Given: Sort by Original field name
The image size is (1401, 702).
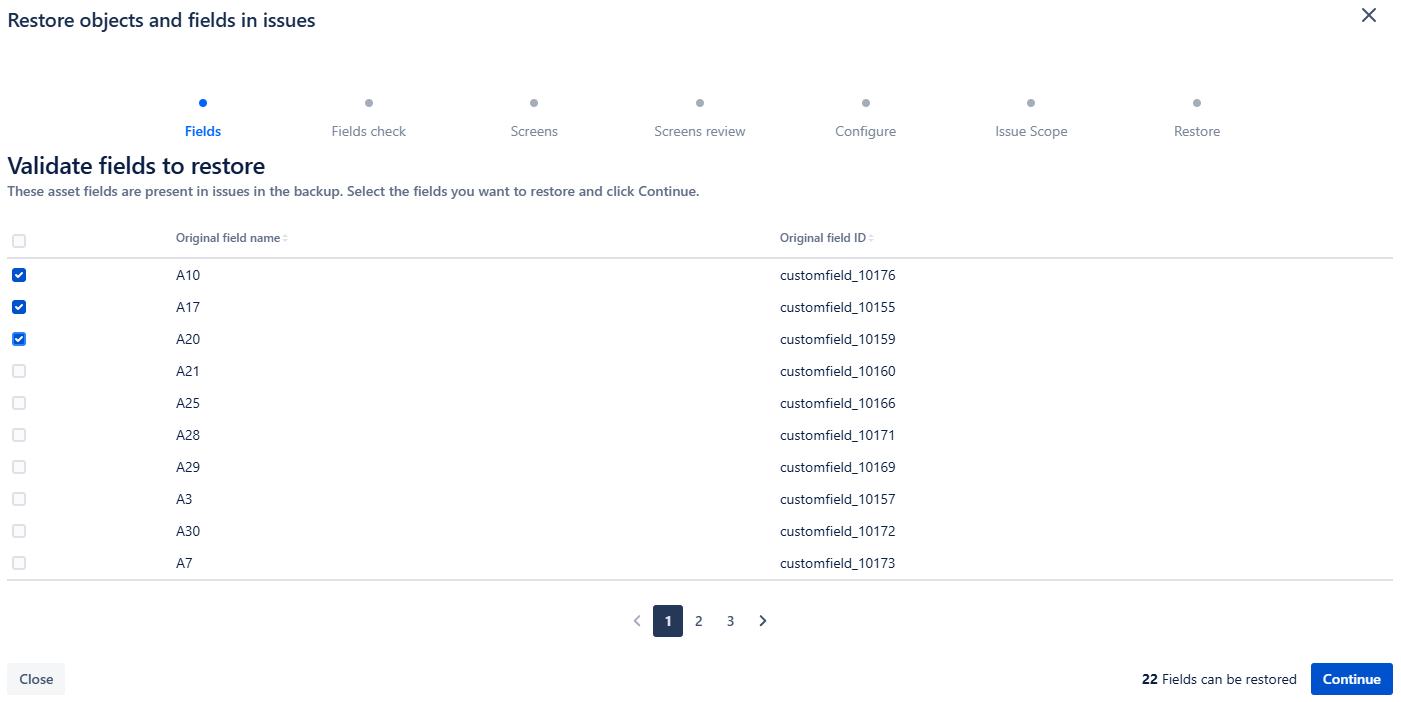Looking at the screenshot, I should [x=232, y=238].
